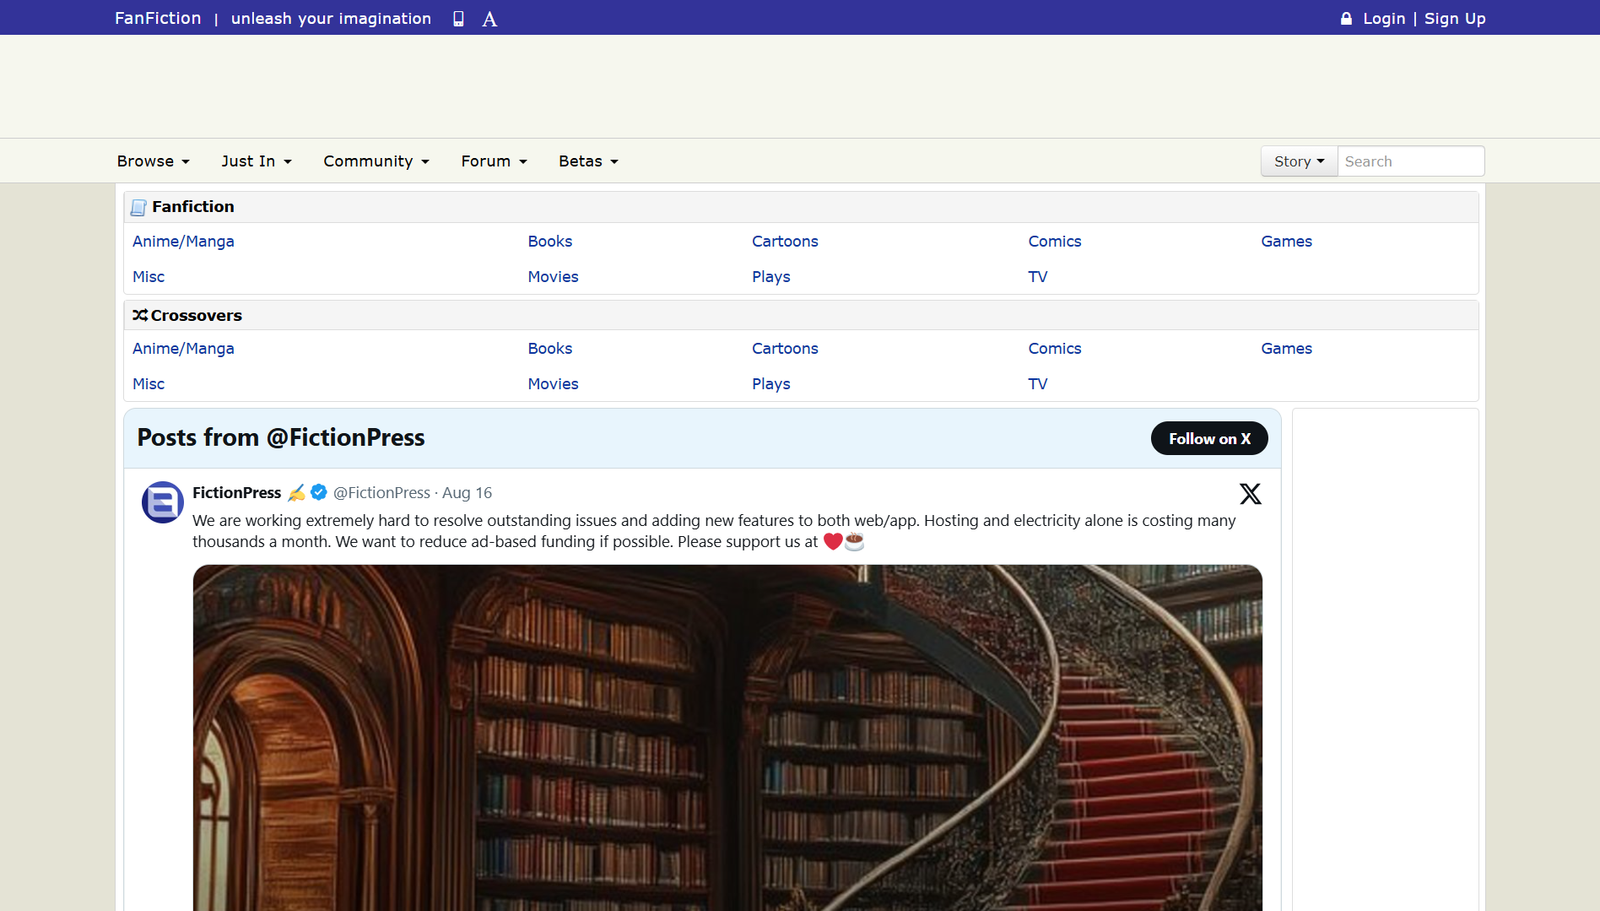Open Fanfiction Books category

pos(550,241)
